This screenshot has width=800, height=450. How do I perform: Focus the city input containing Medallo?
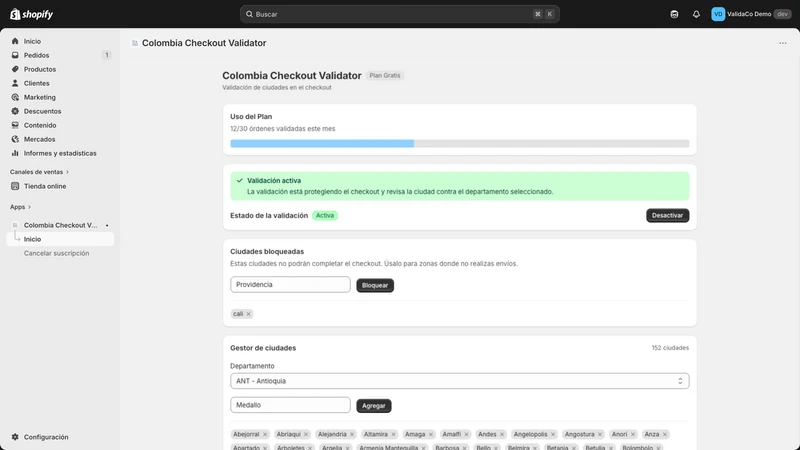(290, 405)
